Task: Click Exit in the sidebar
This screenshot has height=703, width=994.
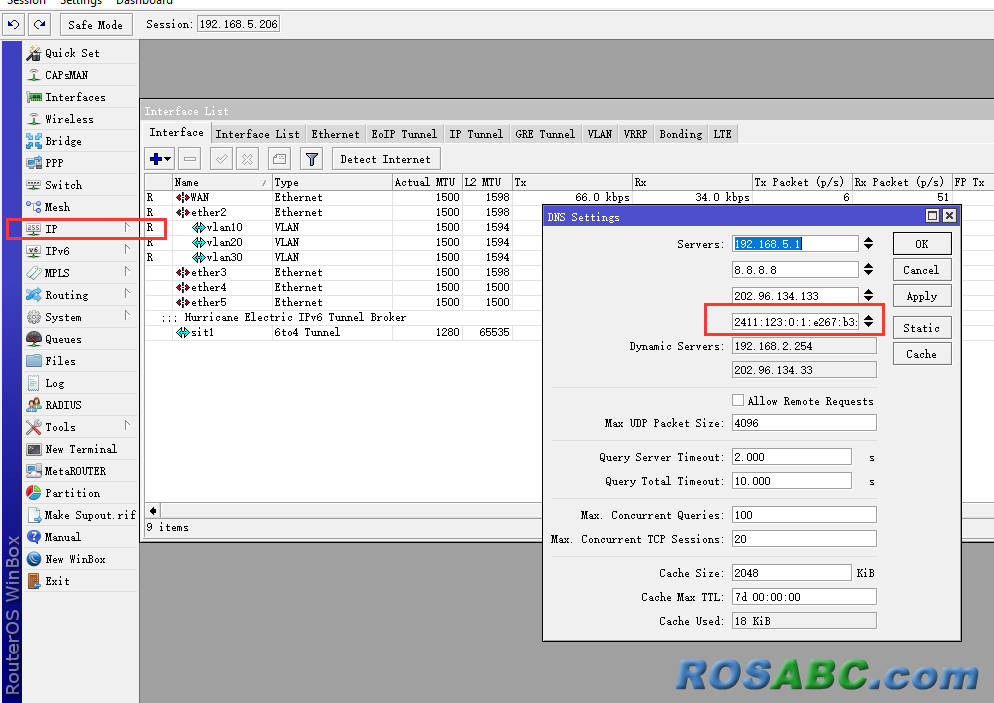Action: pos(81,581)
